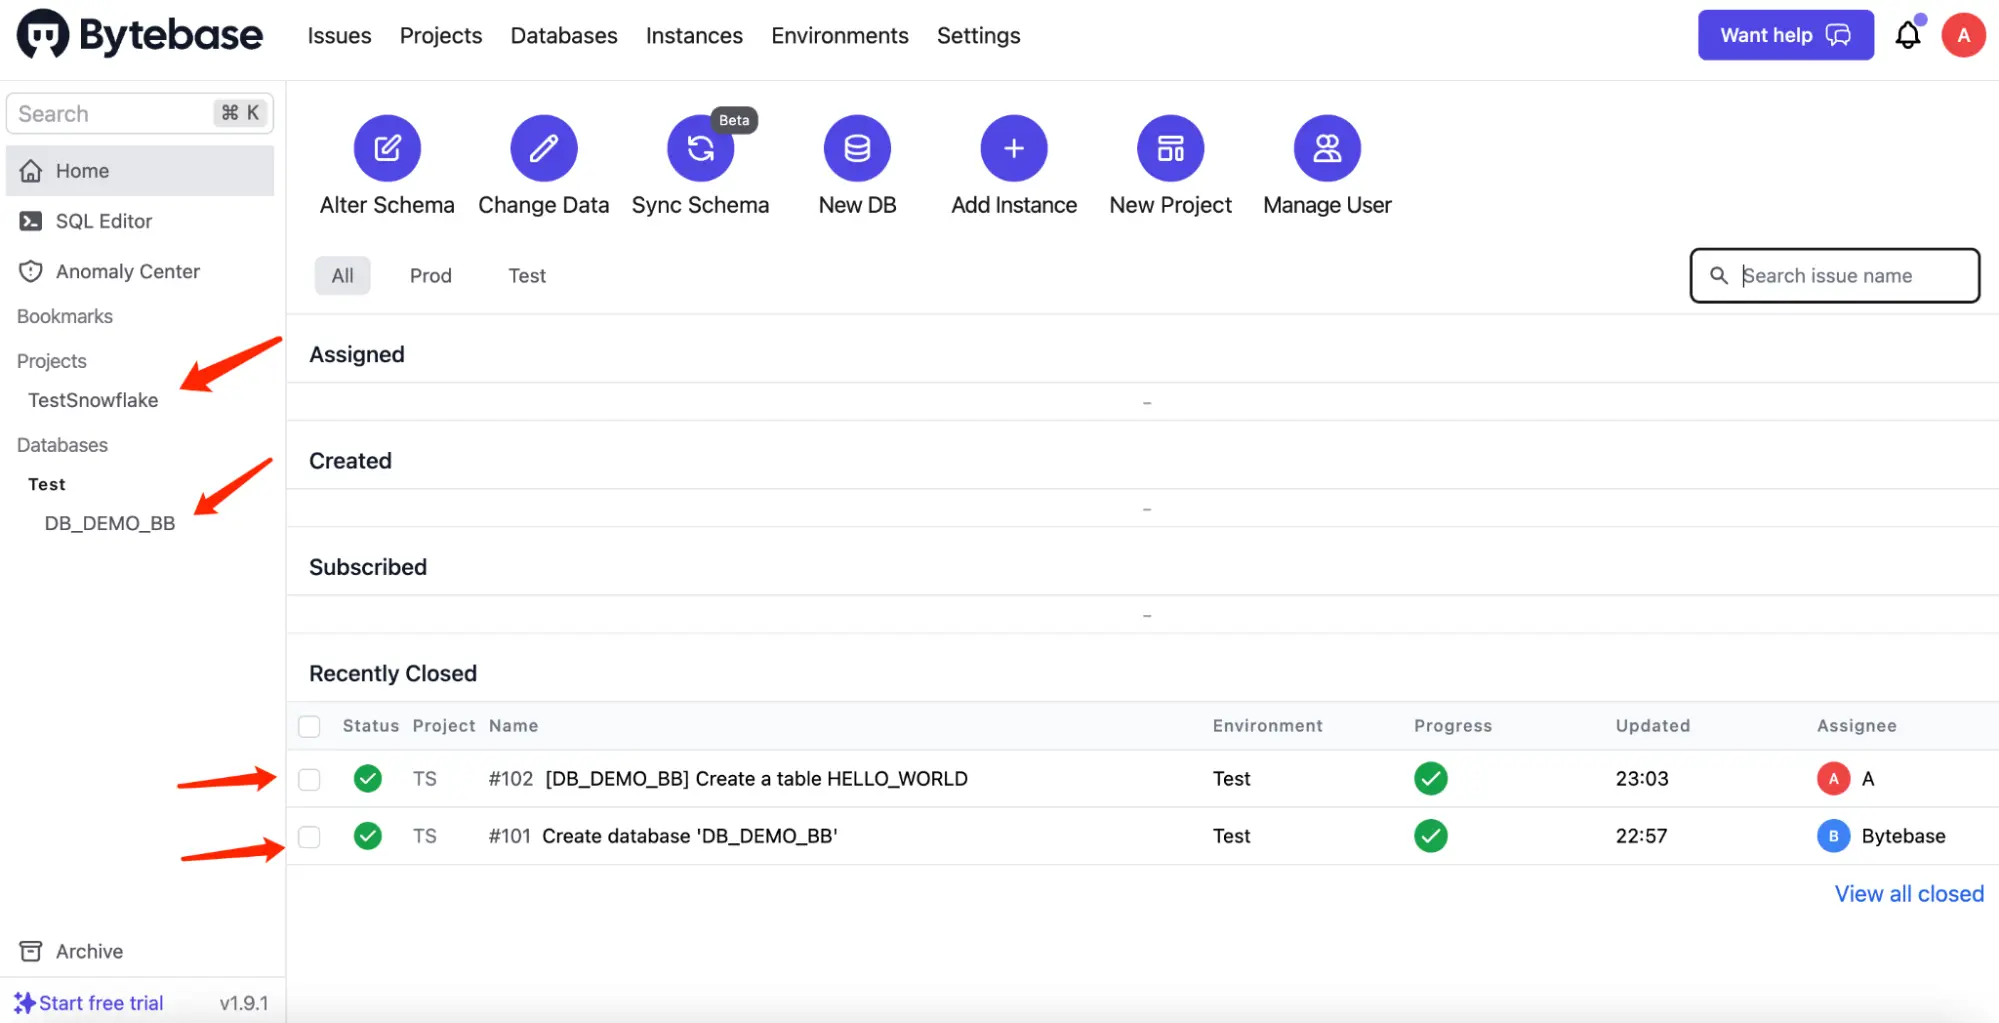This screenshot has width=1999, height=1023.
Task: Click the progress check for issue #101
Action: [1431, 836]
